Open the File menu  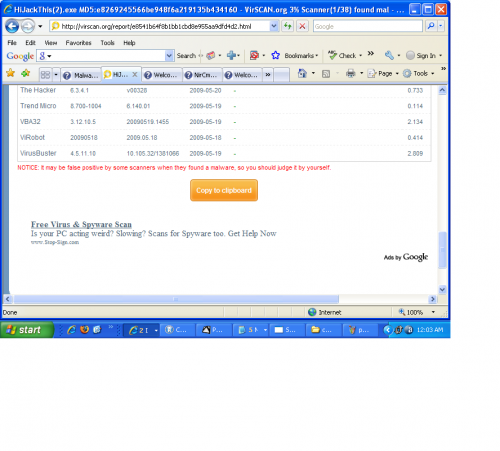[x=12, y=43]
